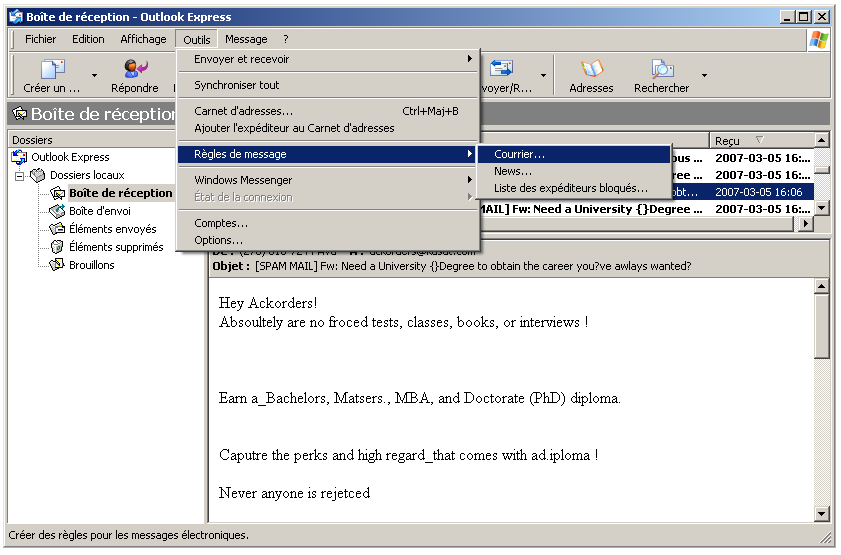The image size is (841, 555).
Task: Close the Outils menu
Action: tap(197, 40)
